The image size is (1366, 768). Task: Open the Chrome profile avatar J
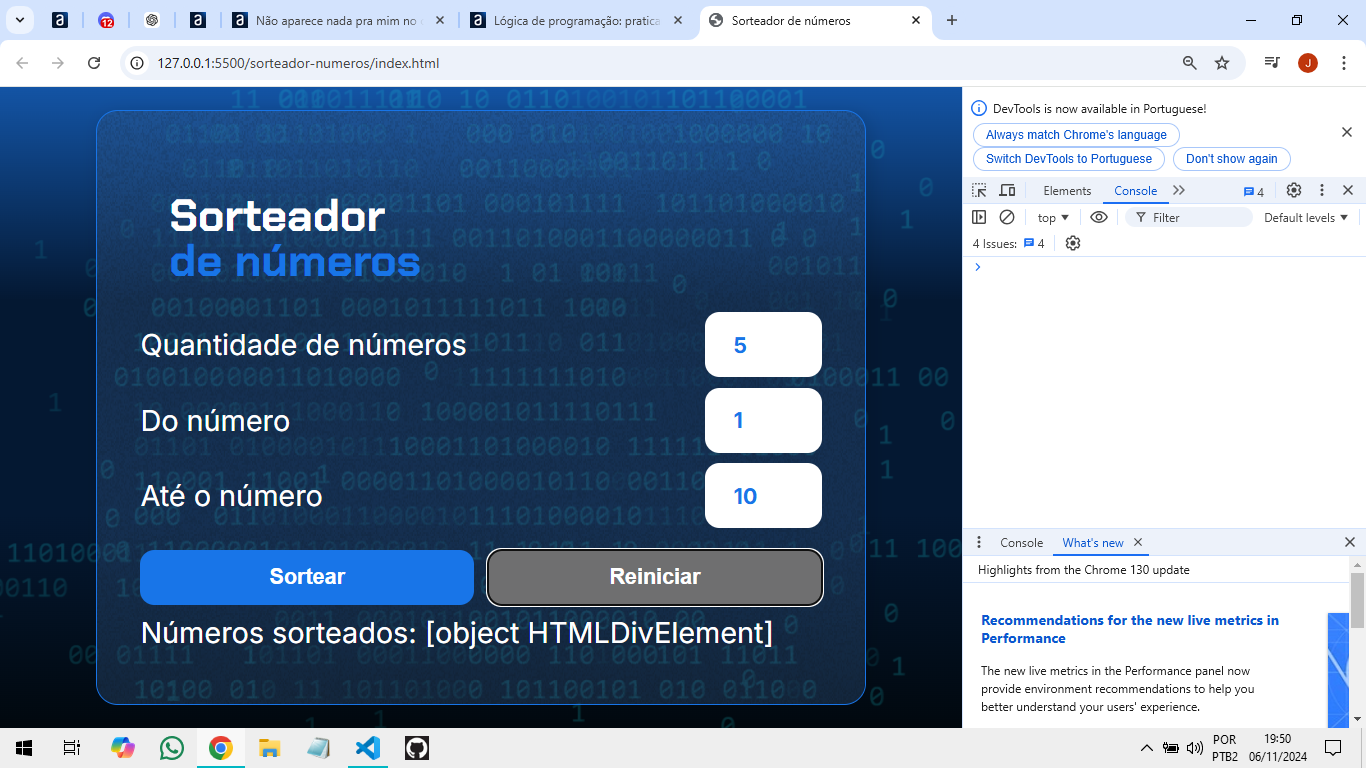1308,63
